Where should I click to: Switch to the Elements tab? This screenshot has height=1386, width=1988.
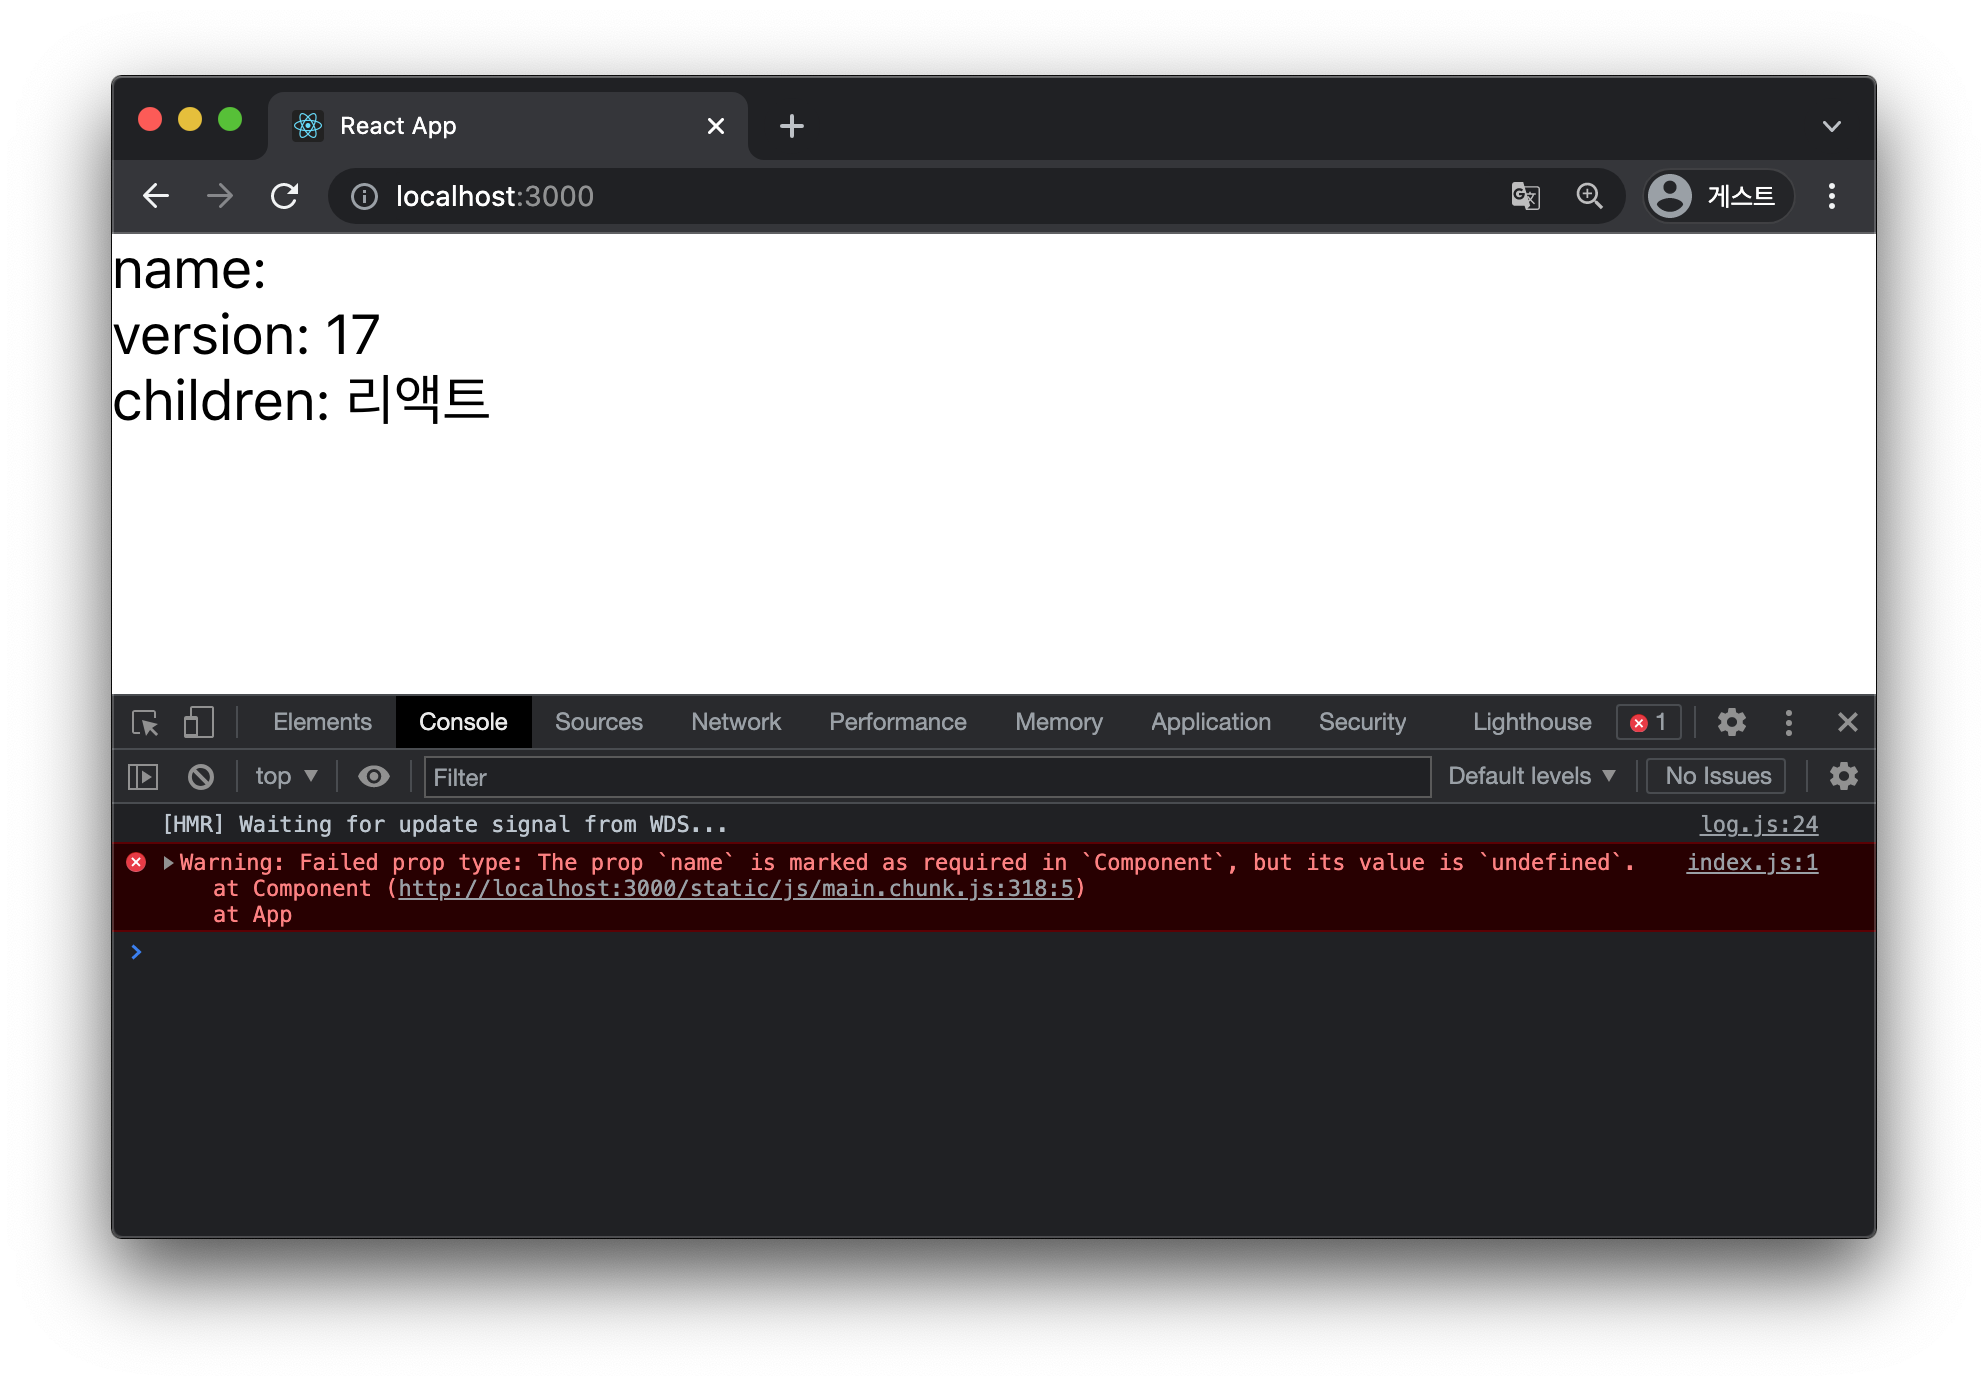pos(322,722)
